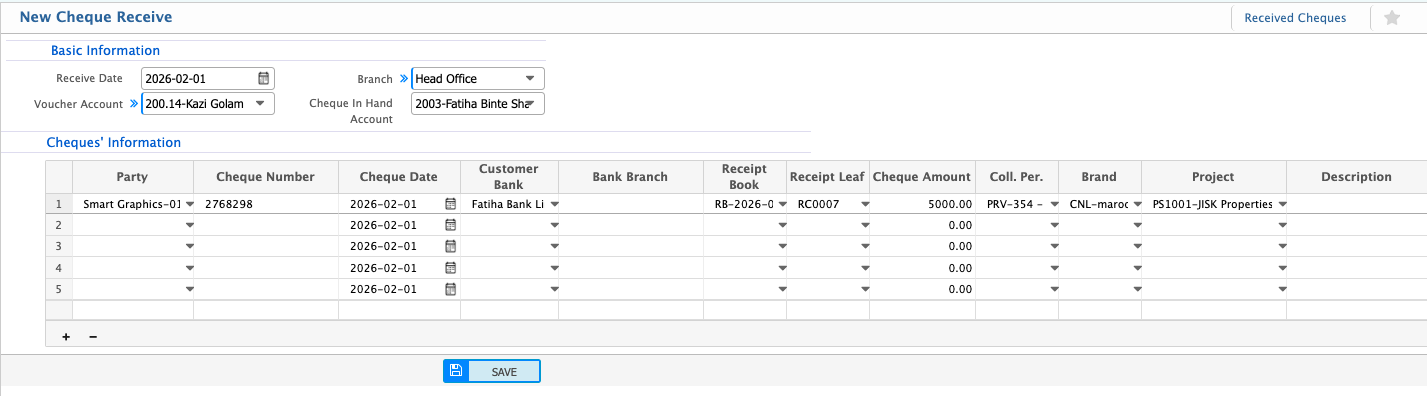1427x396 pixels.
Task: Click the Cheque Date column header
Action: [x=399, y=177]
